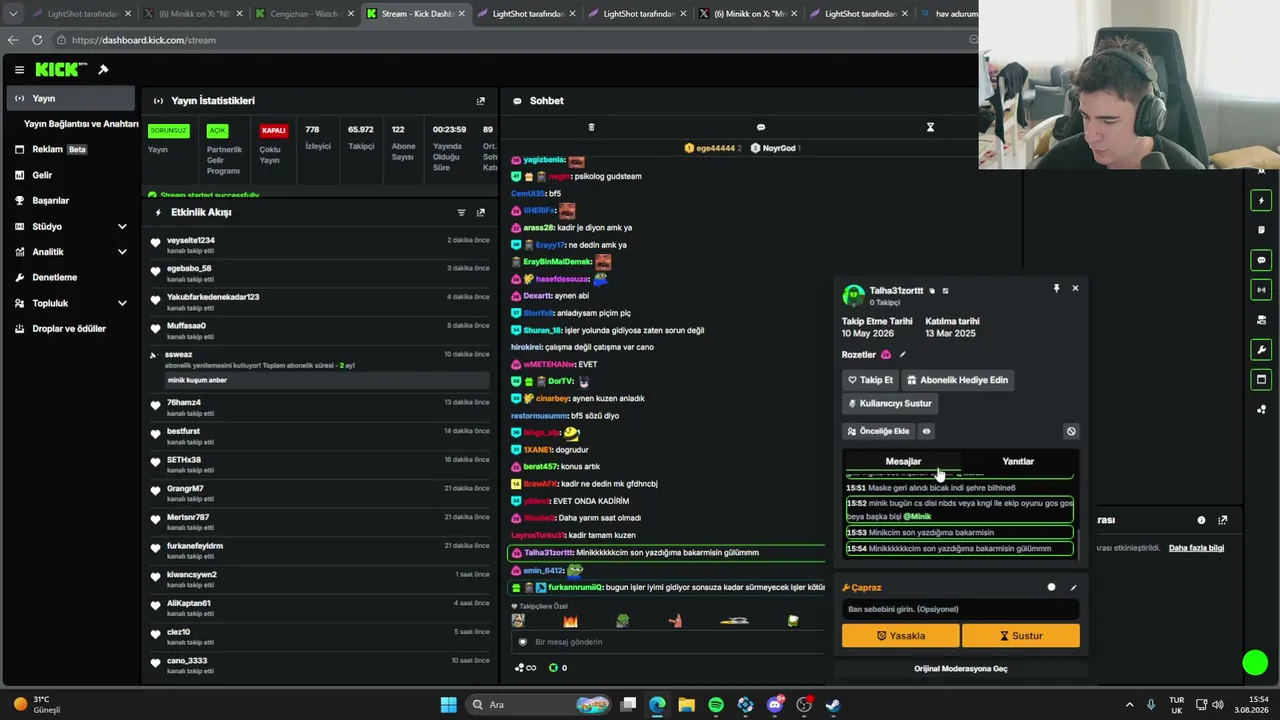The width and height of the screenshot is (1280, 720).
Task: Open Discord from the taskbar
Action: pyautogui.click(x=774, y=705)
